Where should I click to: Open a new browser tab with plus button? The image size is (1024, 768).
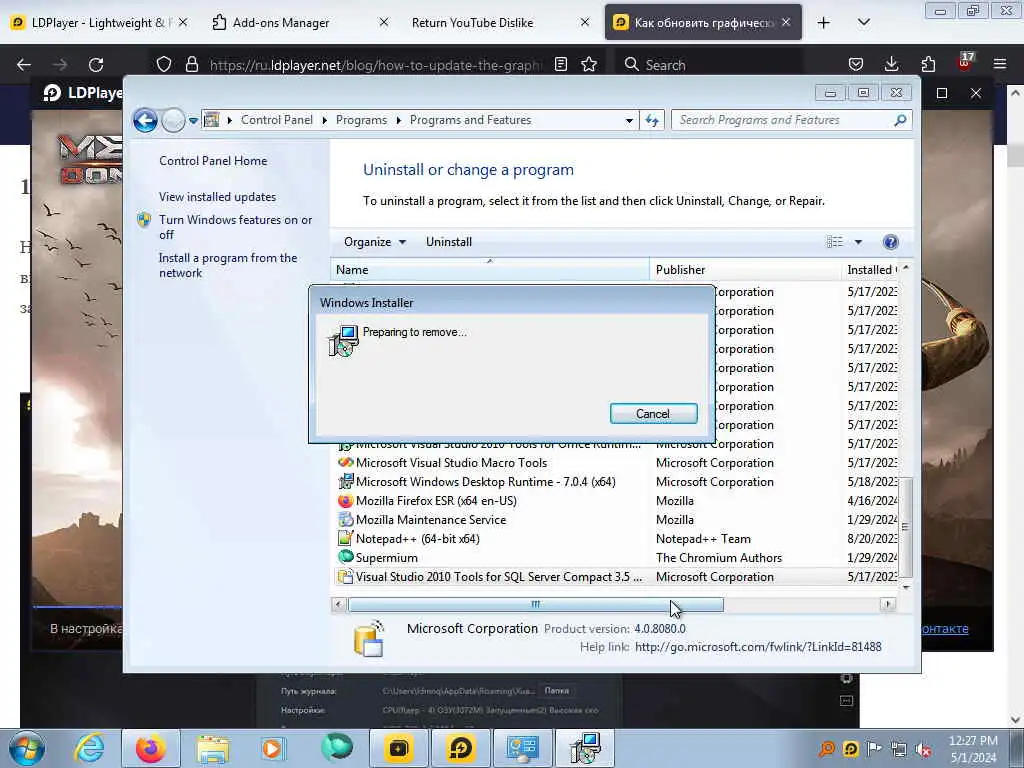tap(824, 23)
